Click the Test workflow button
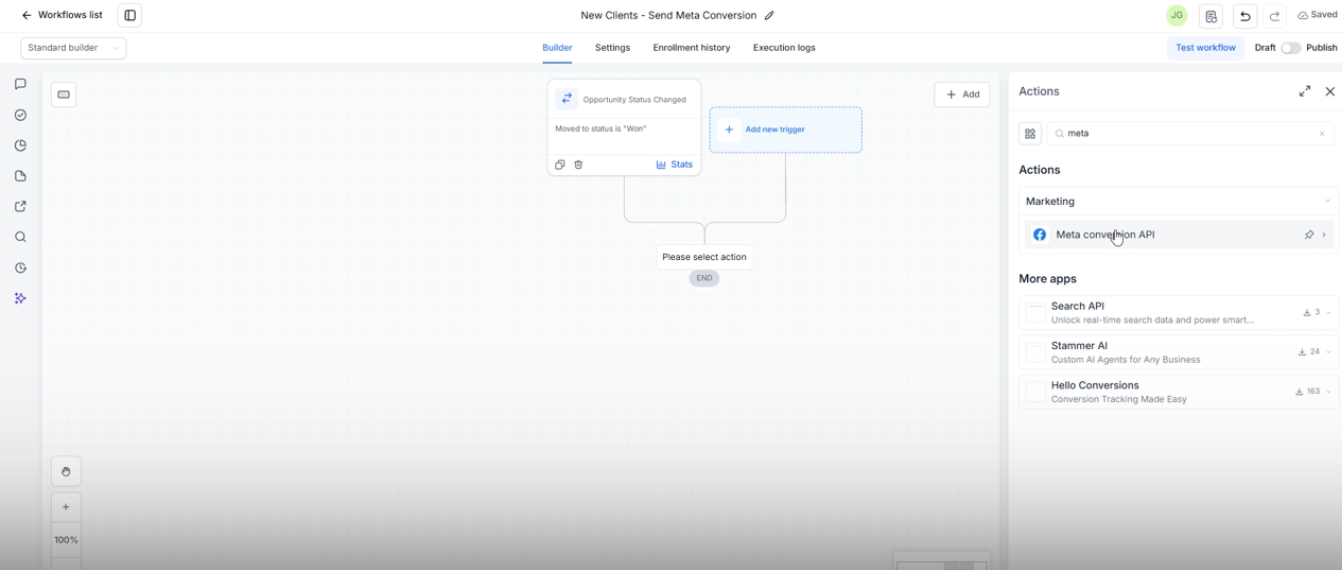The height and width of the screenshot is (570, 1342). click(x=1205, y=48)
